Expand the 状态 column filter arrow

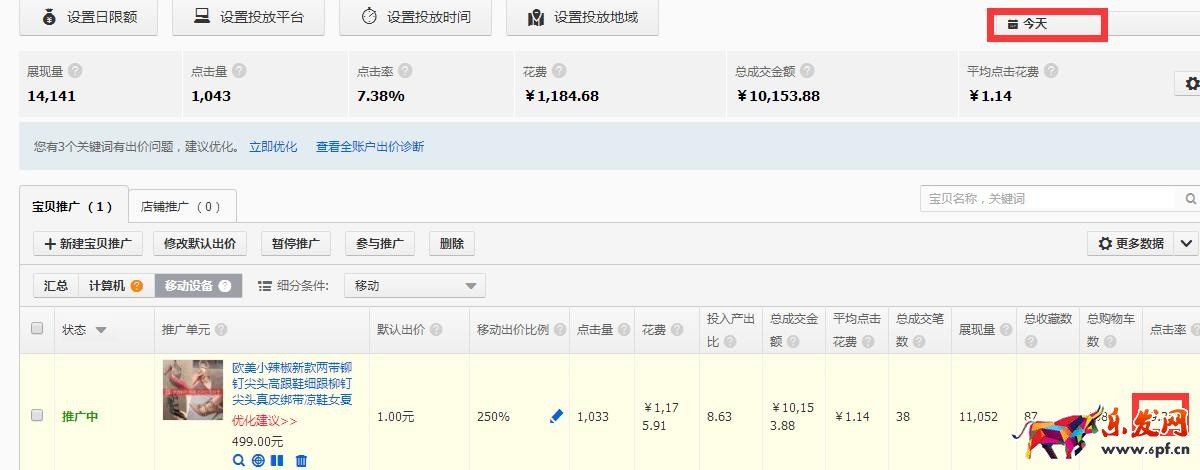[101, 330]
